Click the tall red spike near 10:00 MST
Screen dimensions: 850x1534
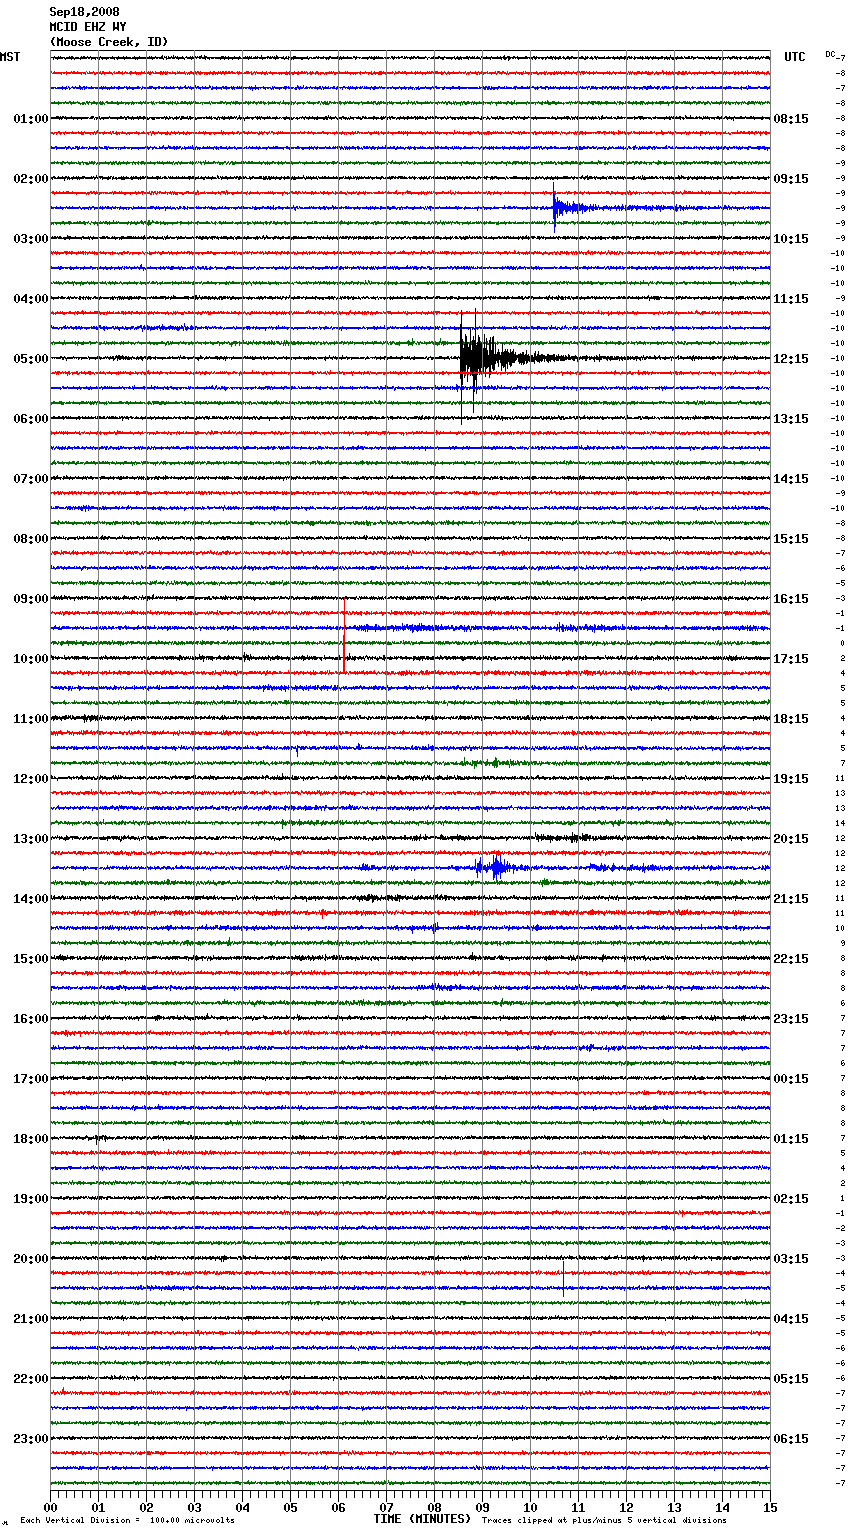click(344, 635)
